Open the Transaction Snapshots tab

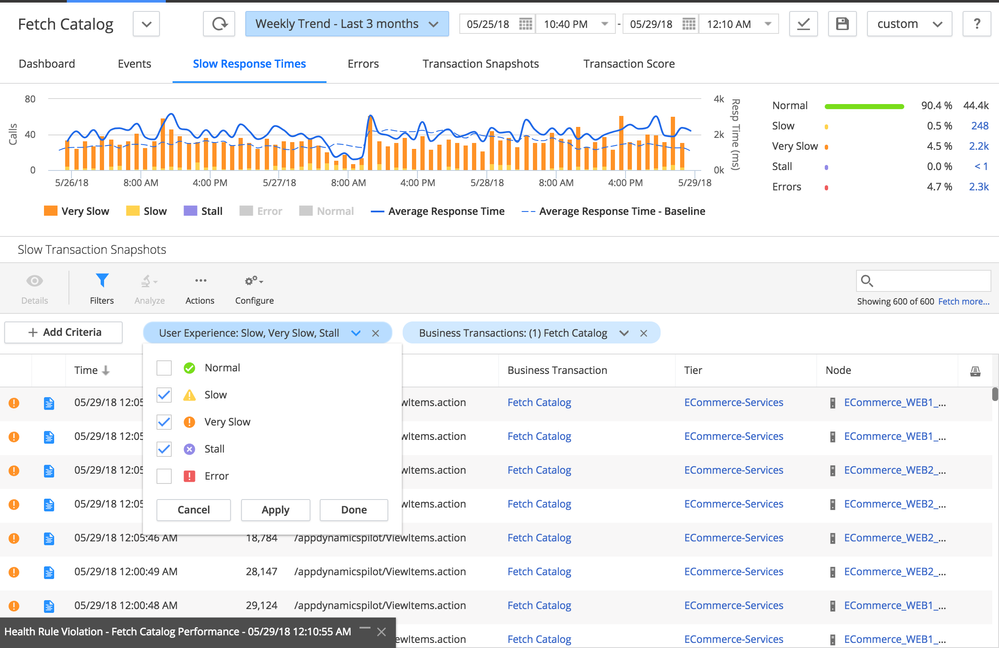pyautogui.click(x=480, y=64)
